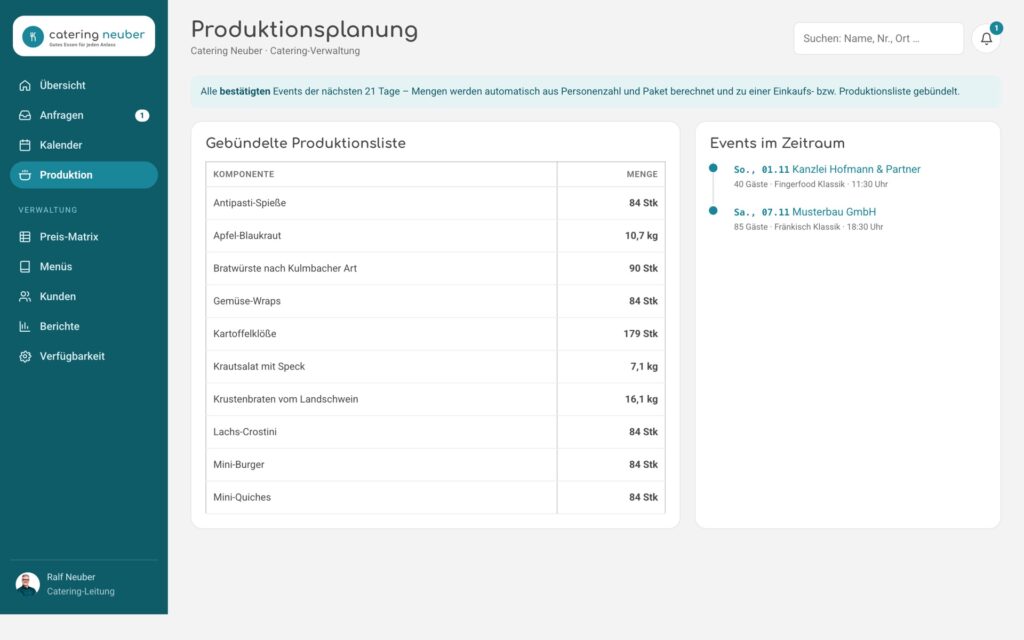Viewport: 1024px width, 640px height.
Task: Click the Events im Zeitraum heading
Action: tap(777, 144)
